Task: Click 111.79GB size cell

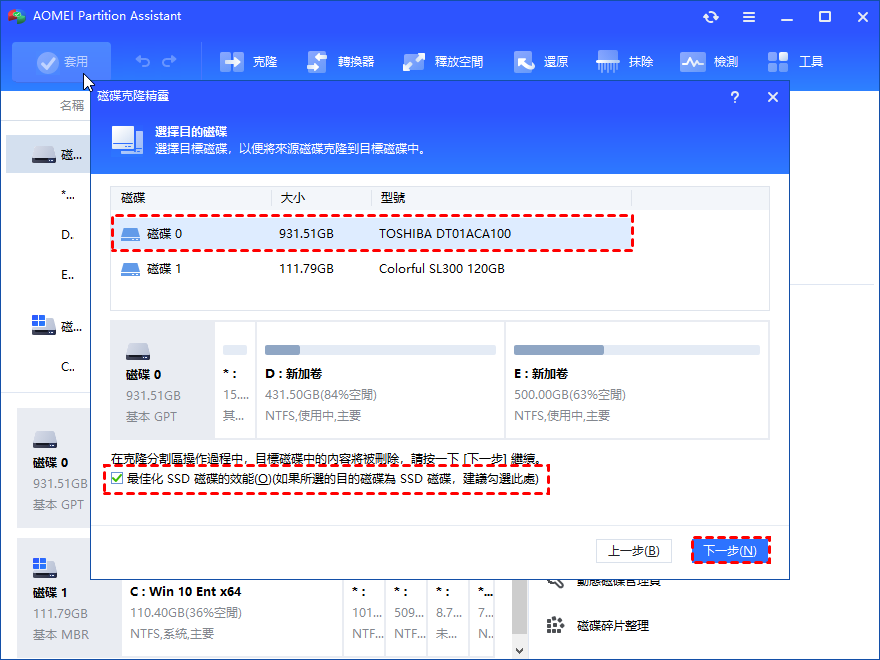Action: [x=306, y=269]
